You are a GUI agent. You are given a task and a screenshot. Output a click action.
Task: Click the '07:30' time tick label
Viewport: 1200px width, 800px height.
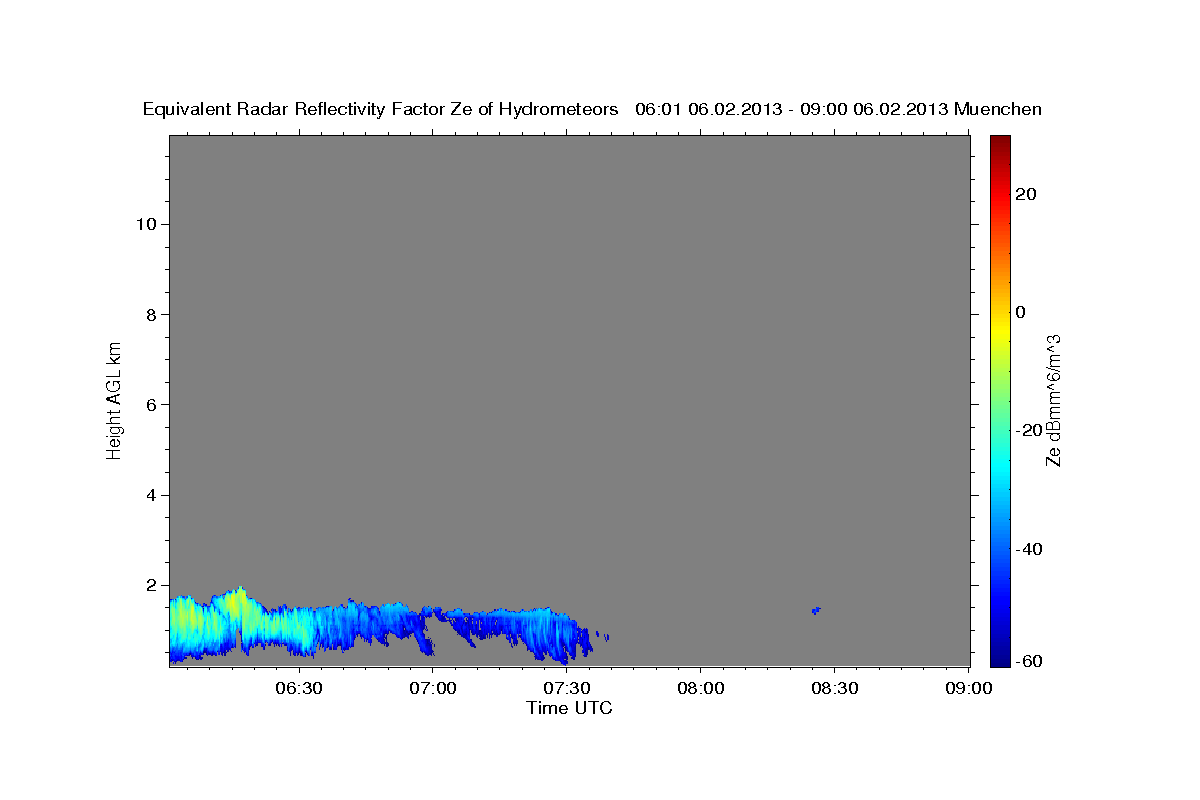pyautogui.click(x=567, y=689)
